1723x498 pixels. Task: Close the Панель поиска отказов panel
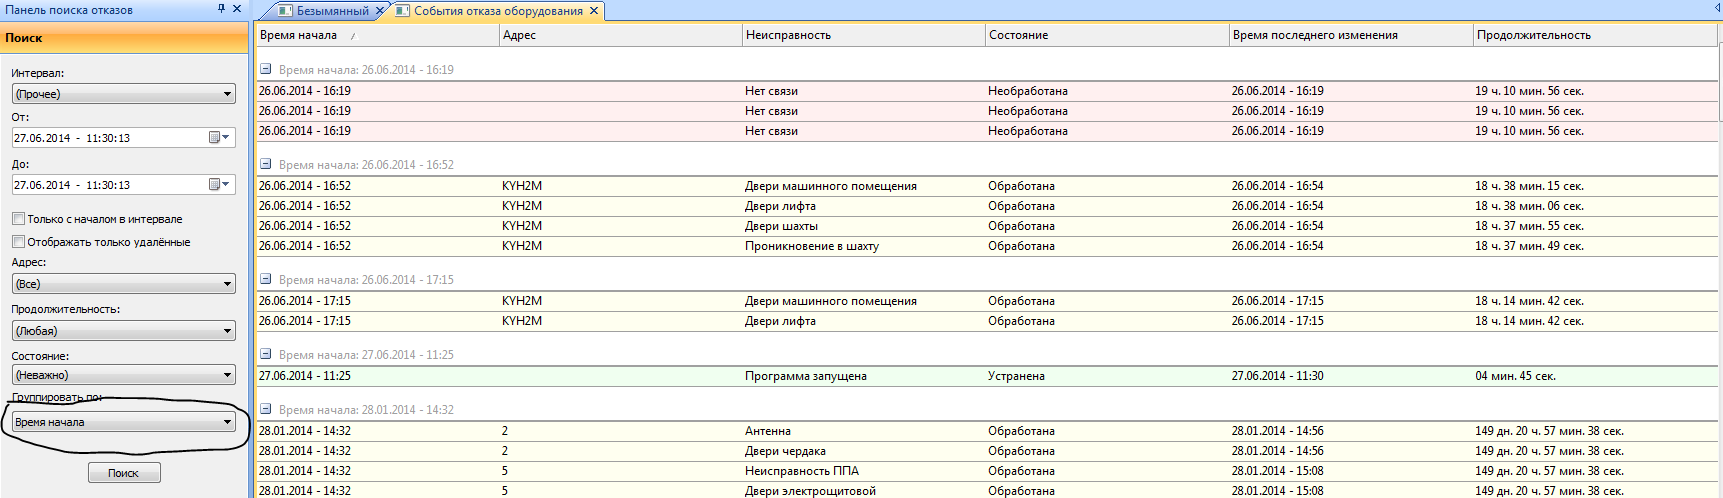(x=237, y=9)
